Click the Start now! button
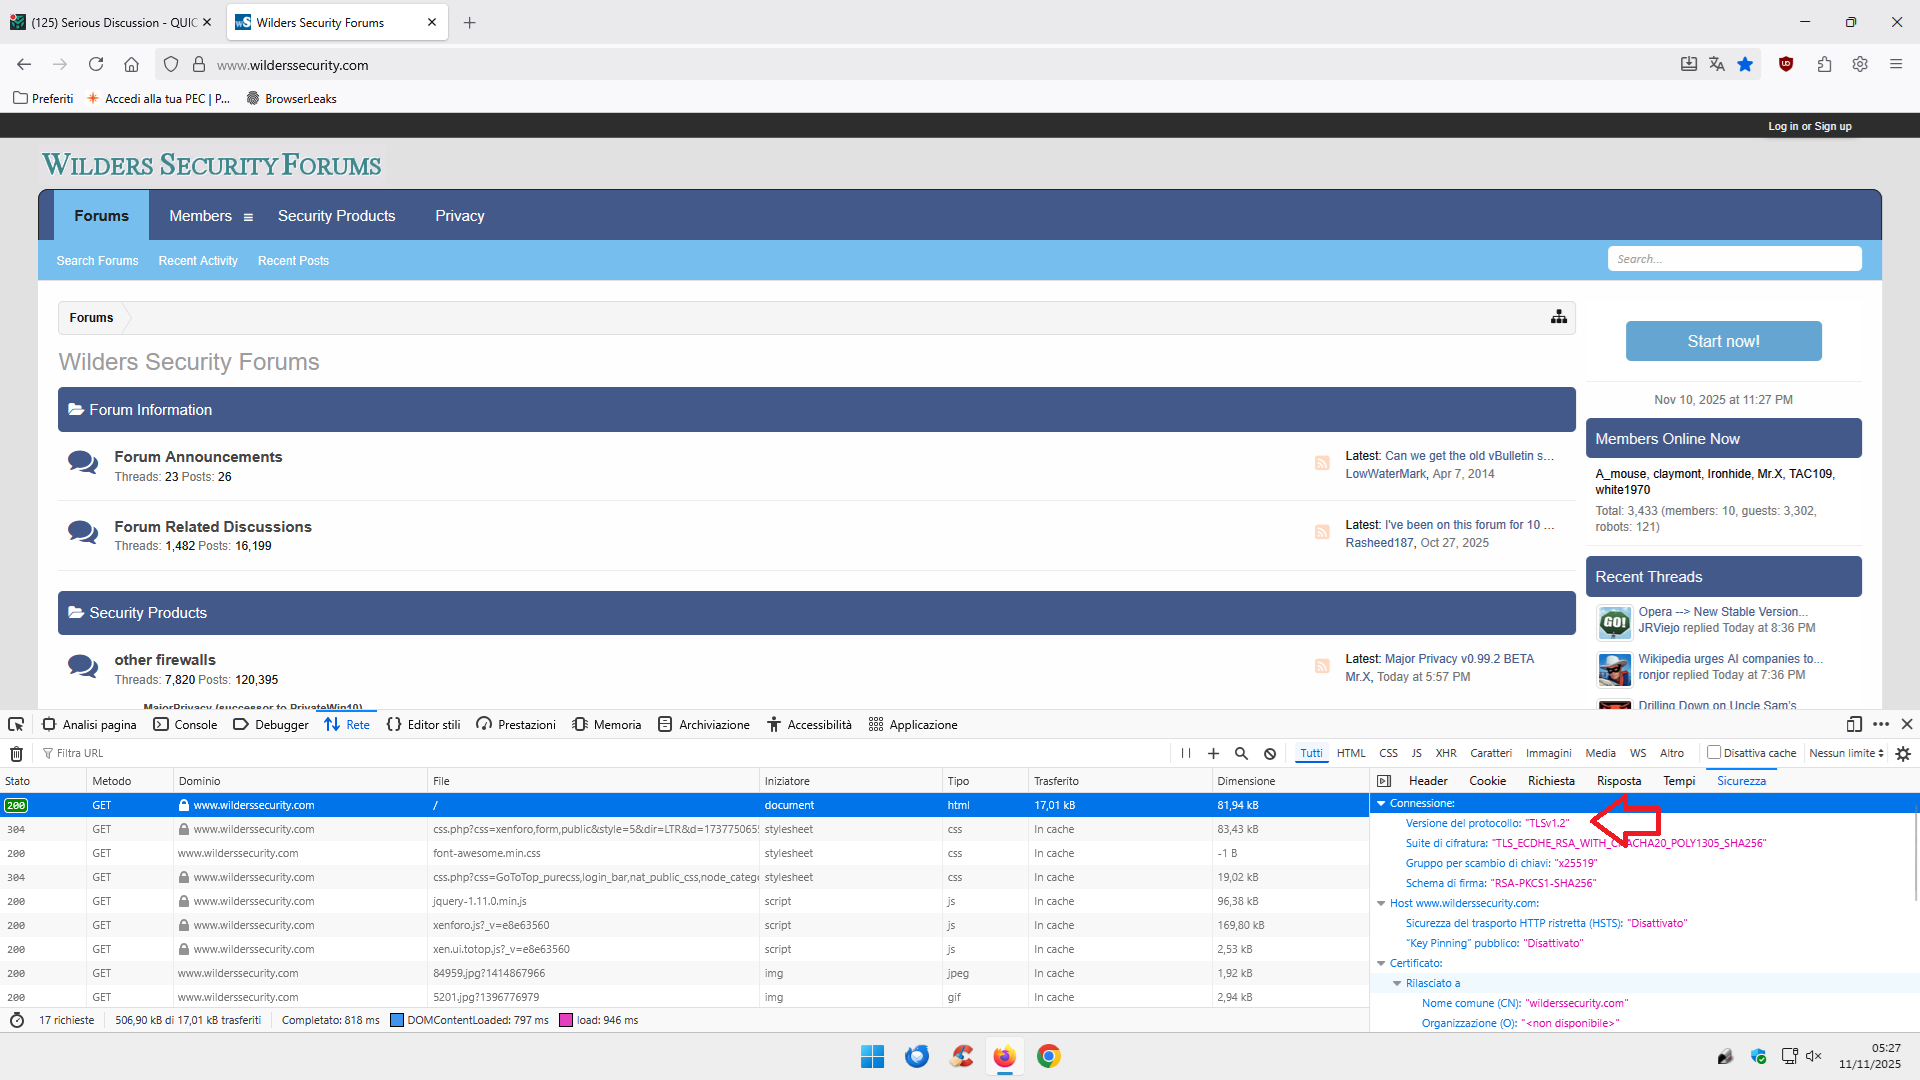The height and width of the screenshot is (1080, 1920). click(x=1723, y=341)
